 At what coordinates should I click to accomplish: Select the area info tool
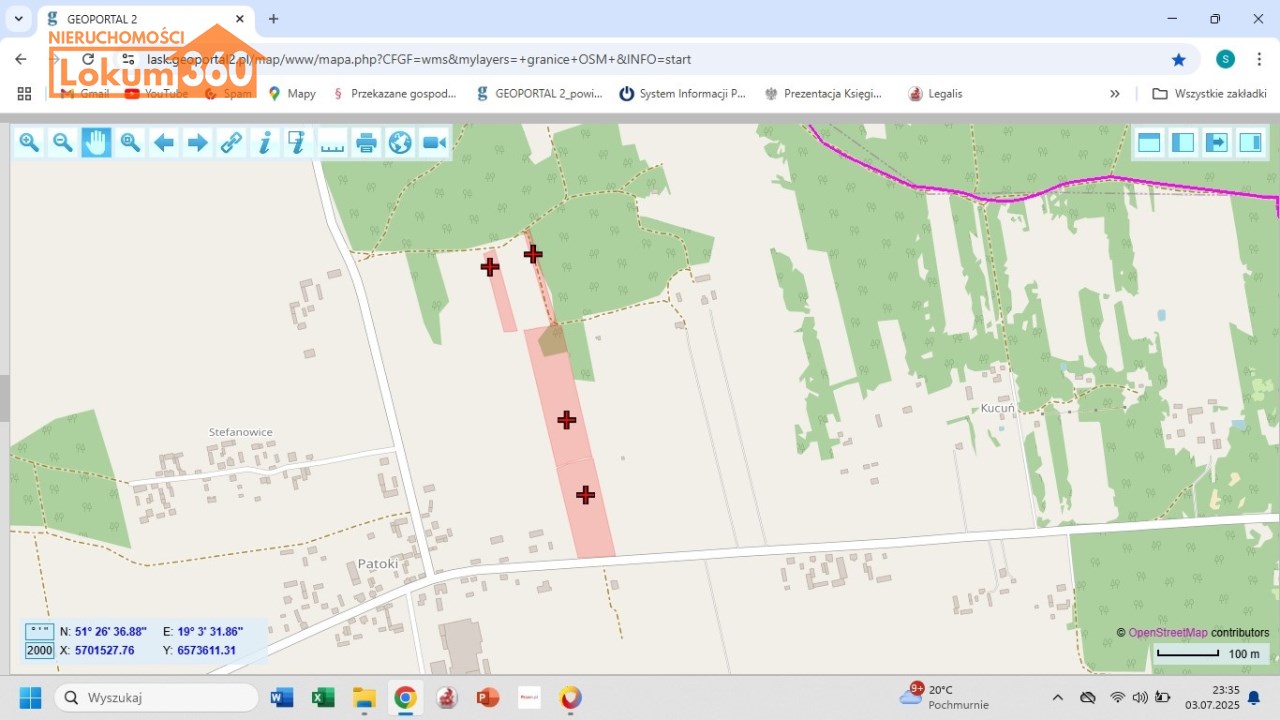[298, 143]
